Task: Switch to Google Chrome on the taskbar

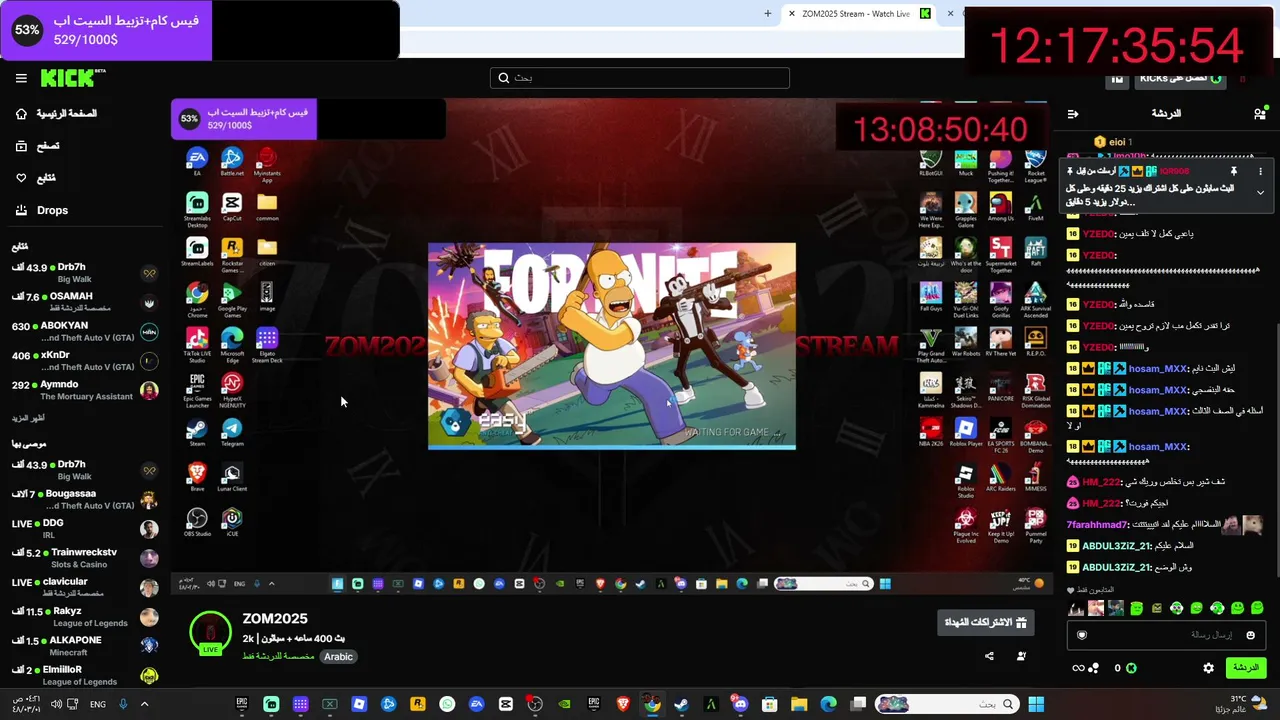Action: pos(652,704)
